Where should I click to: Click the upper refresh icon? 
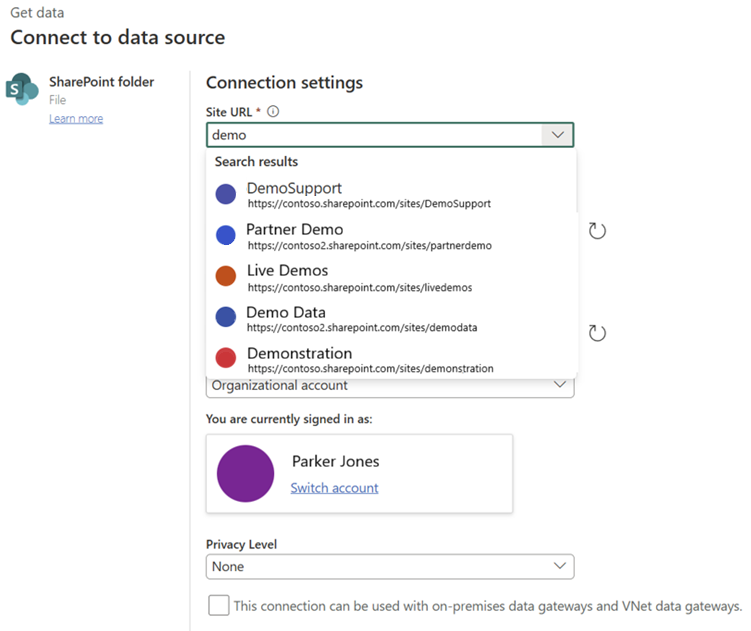(x=597, y=231)
